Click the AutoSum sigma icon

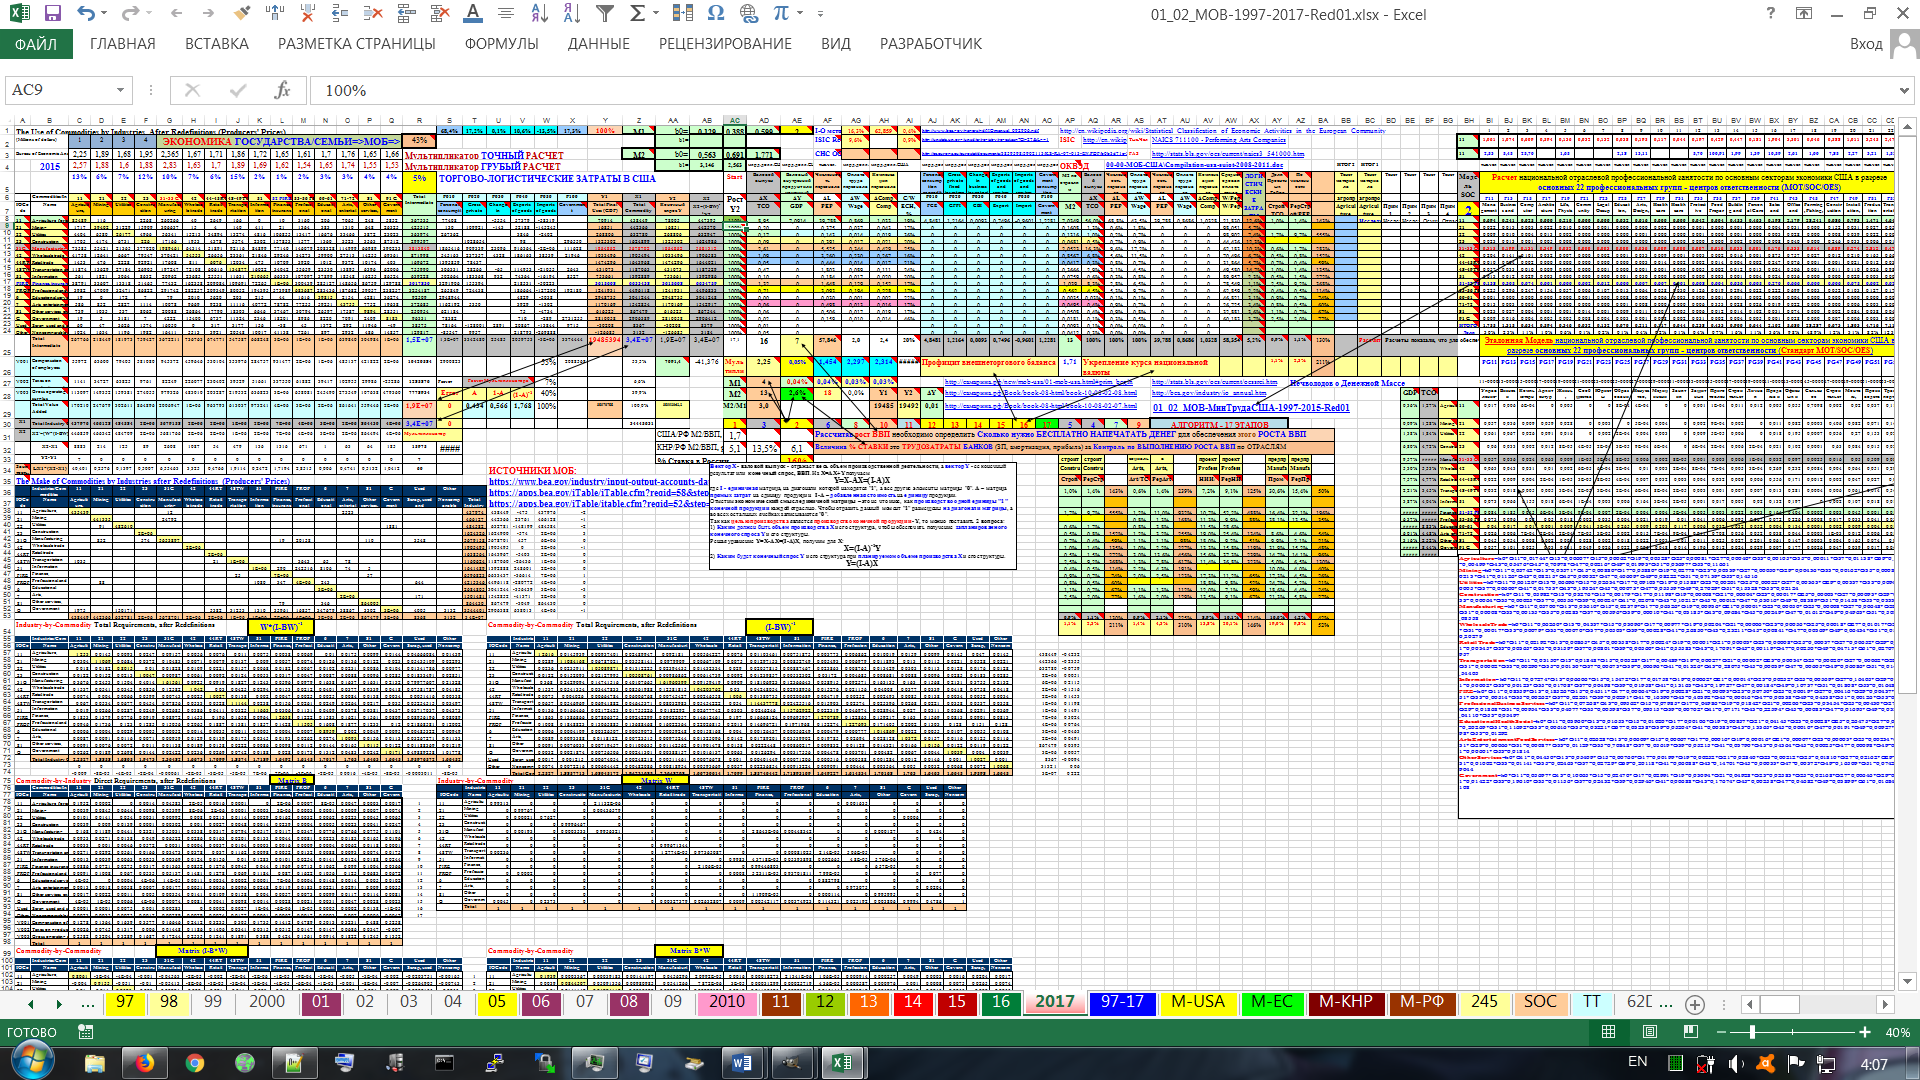click(637, 14)
